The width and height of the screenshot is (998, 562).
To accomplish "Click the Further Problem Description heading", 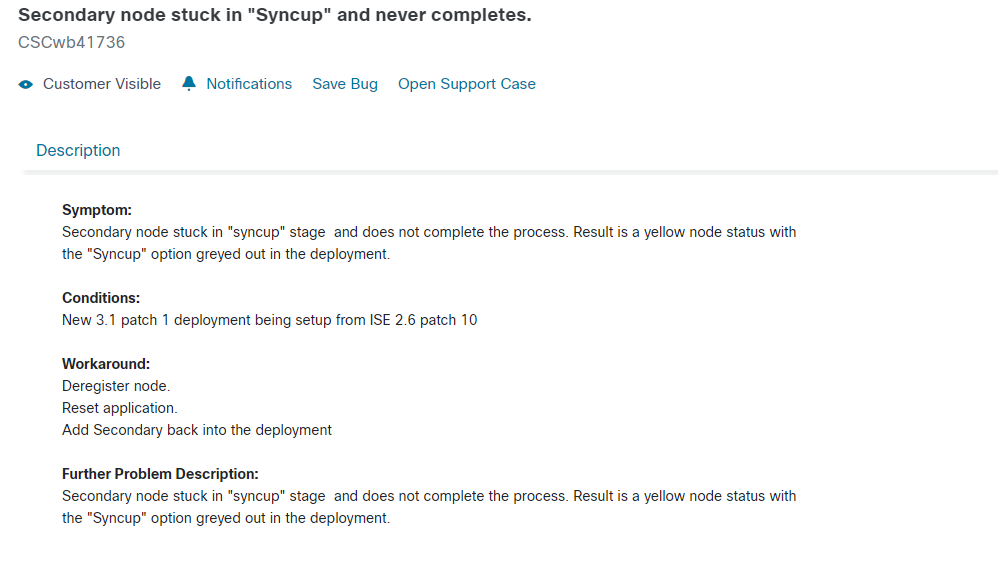I will (x=160, y=474).
